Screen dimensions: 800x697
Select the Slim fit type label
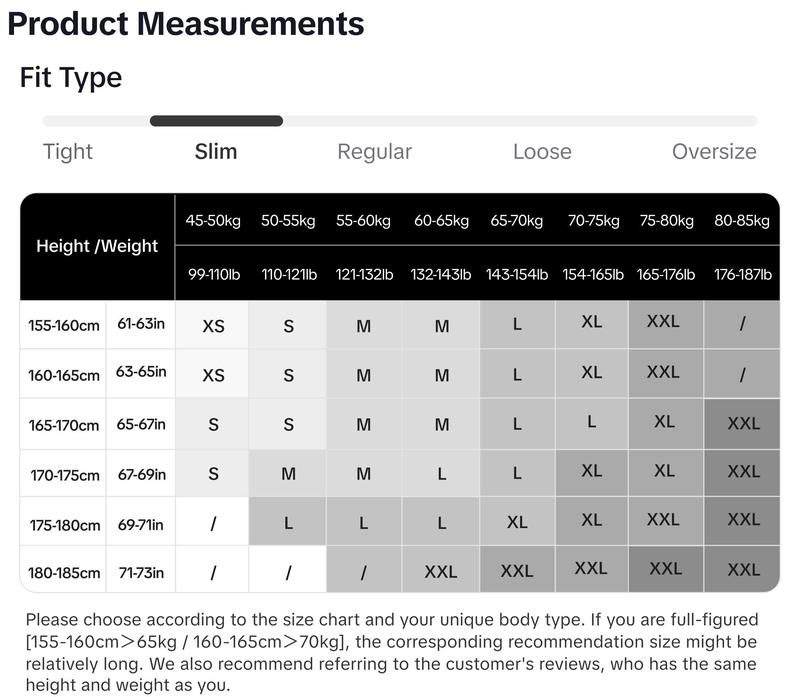click(x=216, y=152)
